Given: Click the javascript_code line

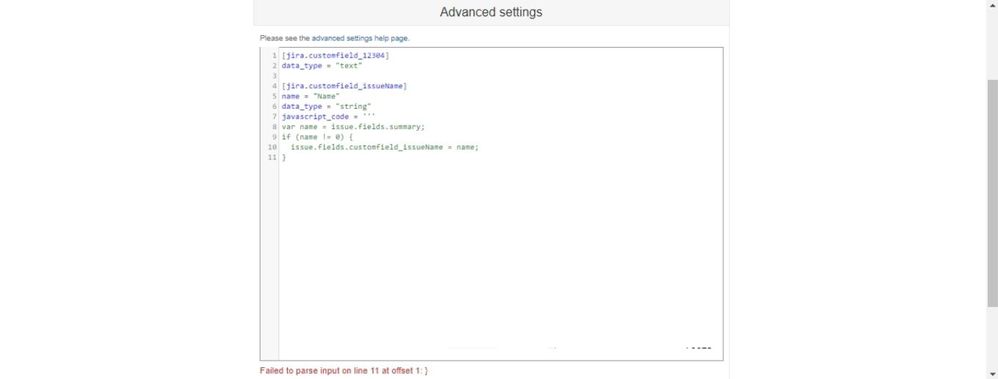Looking at the screenshot, I should click(328, 117).
